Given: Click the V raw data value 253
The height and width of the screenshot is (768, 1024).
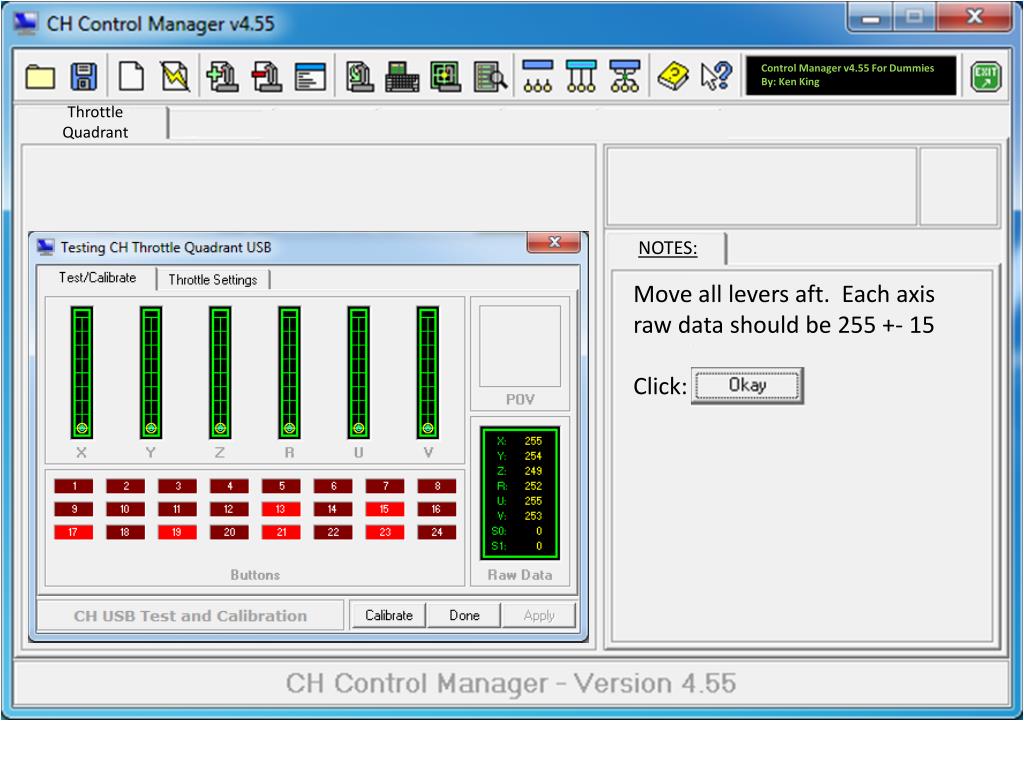Looking at the screenshot, I should tap(533, 516).
